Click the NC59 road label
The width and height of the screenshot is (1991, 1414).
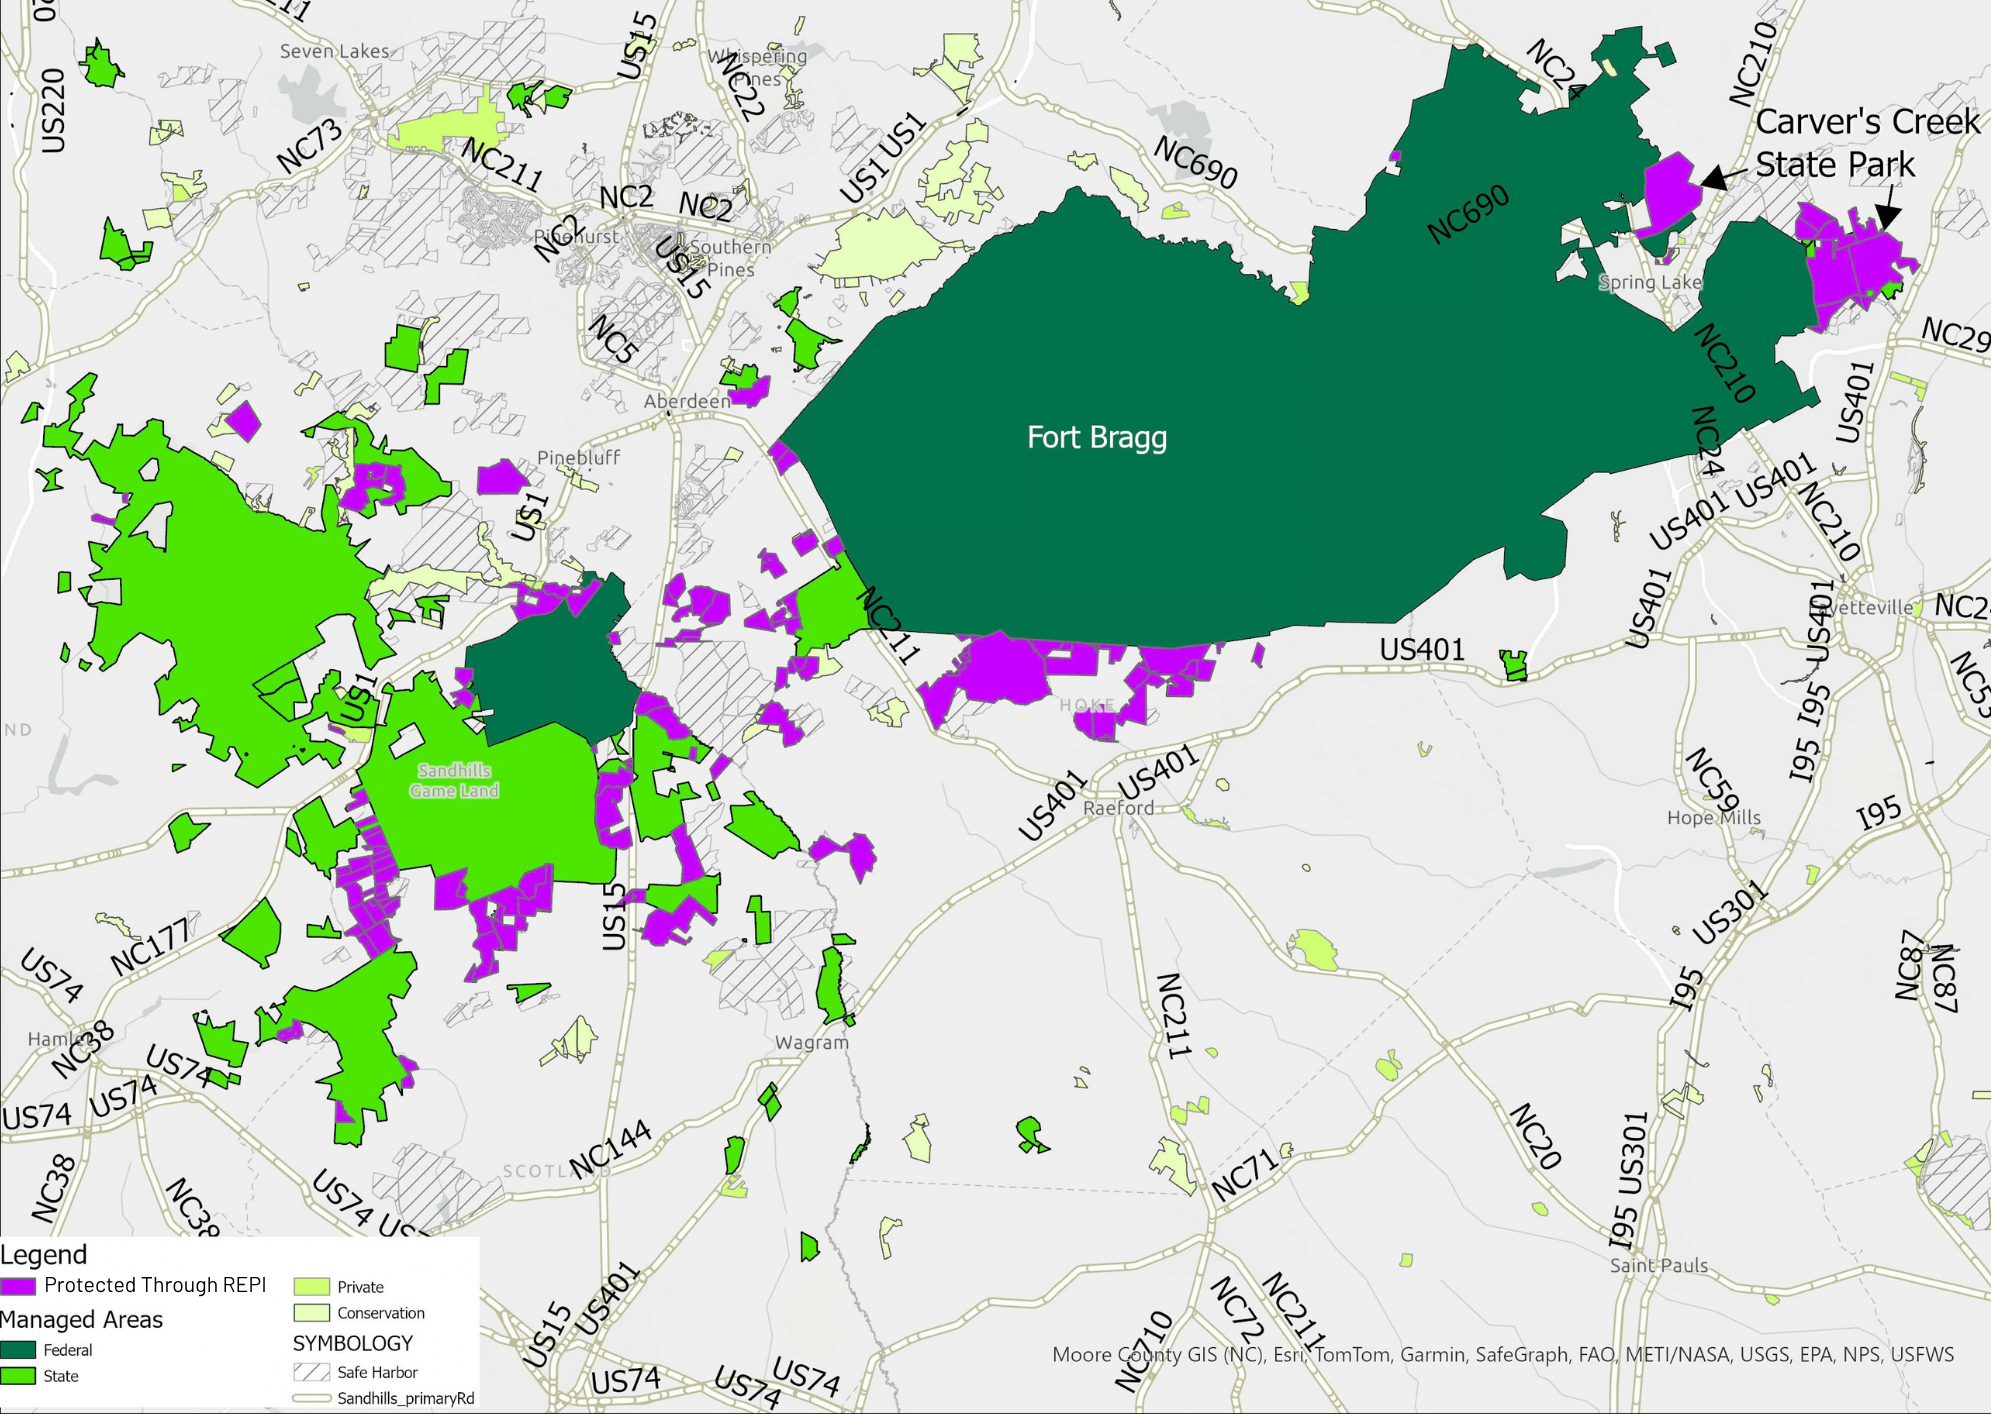1712,782
